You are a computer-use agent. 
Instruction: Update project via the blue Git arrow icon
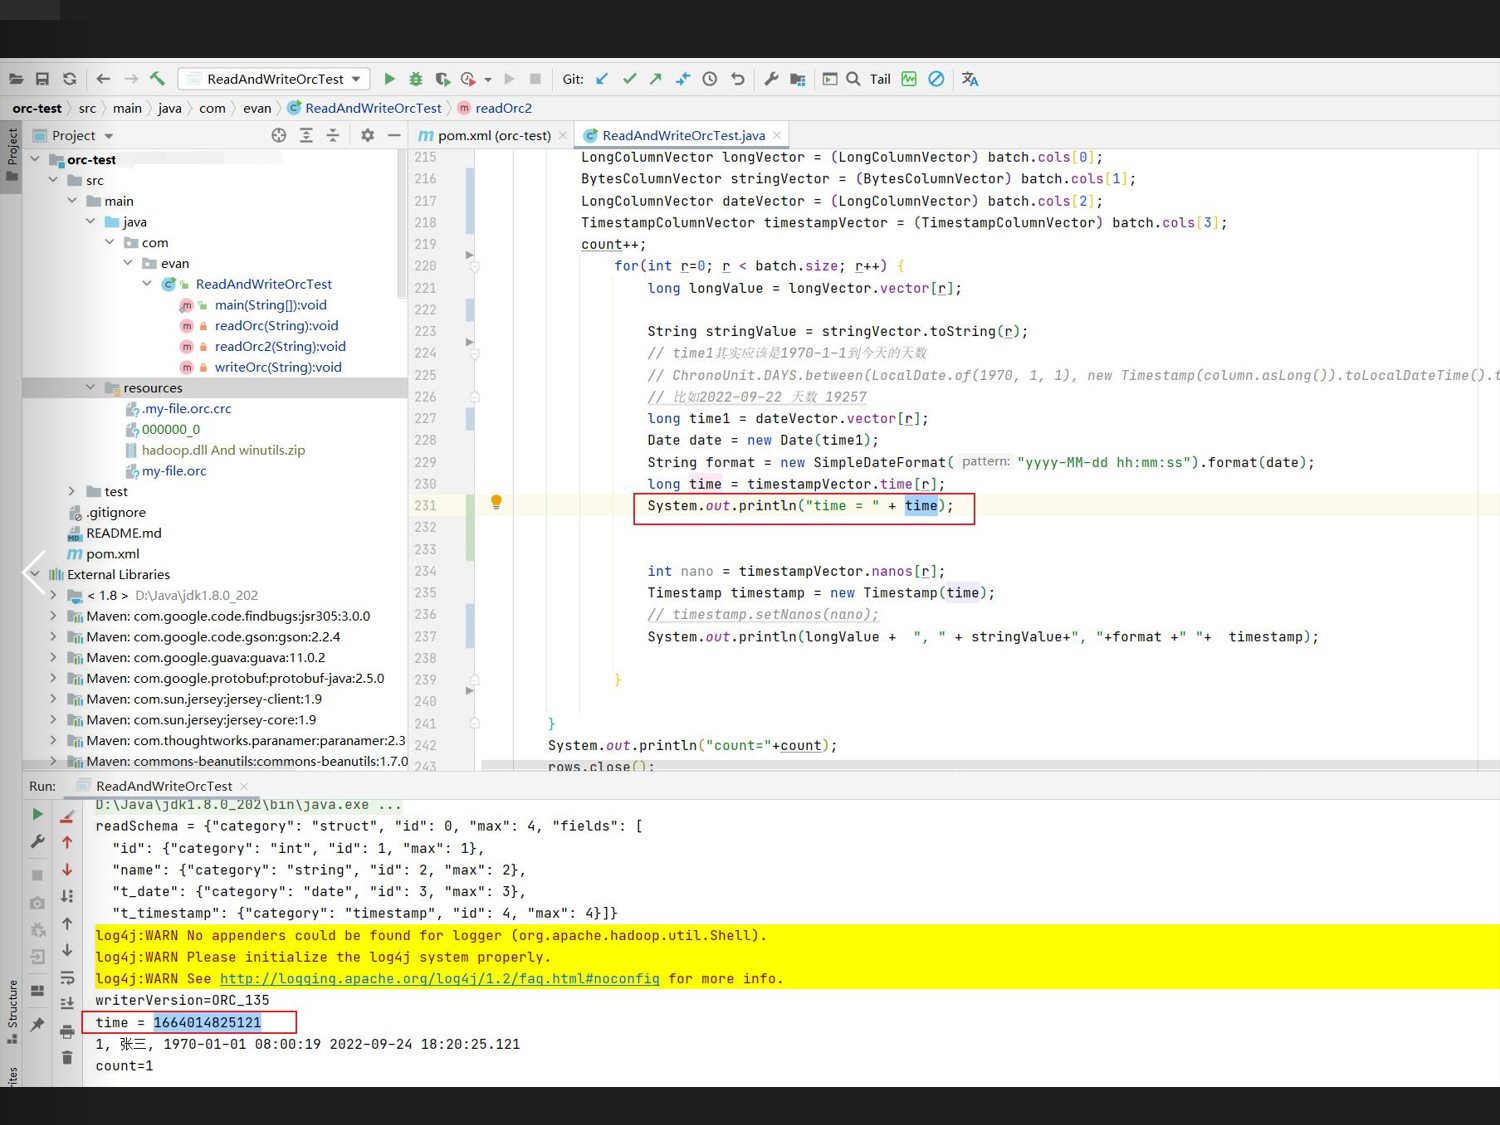coord(601,78)
